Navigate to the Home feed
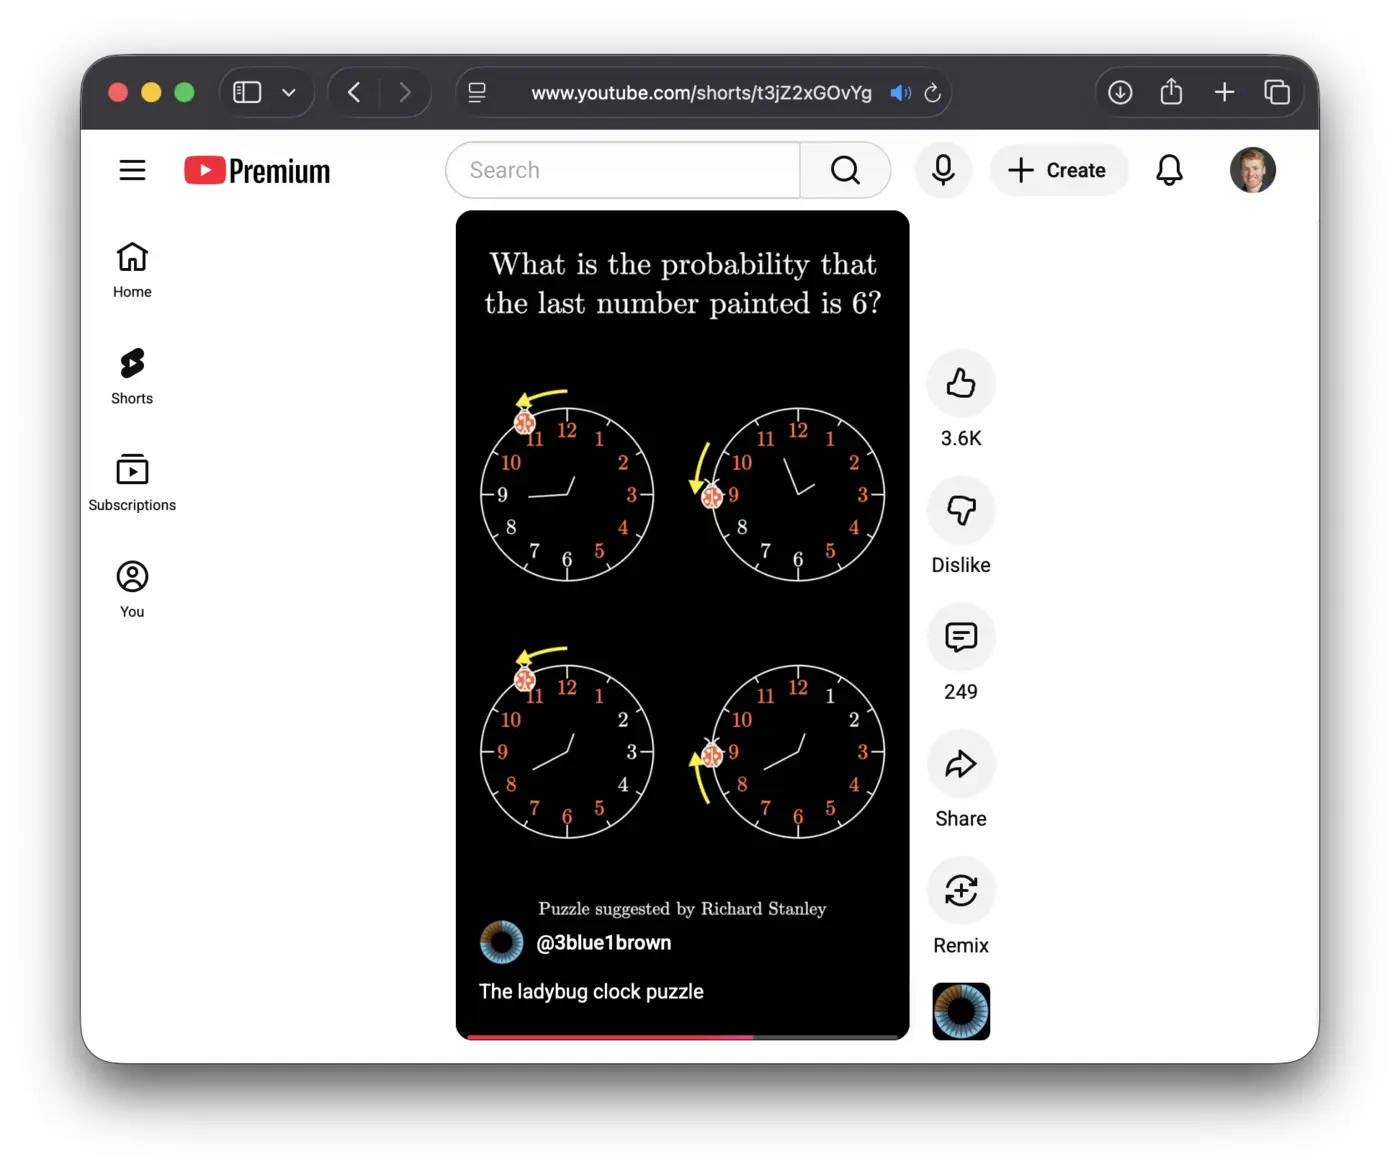 [131, 268]
